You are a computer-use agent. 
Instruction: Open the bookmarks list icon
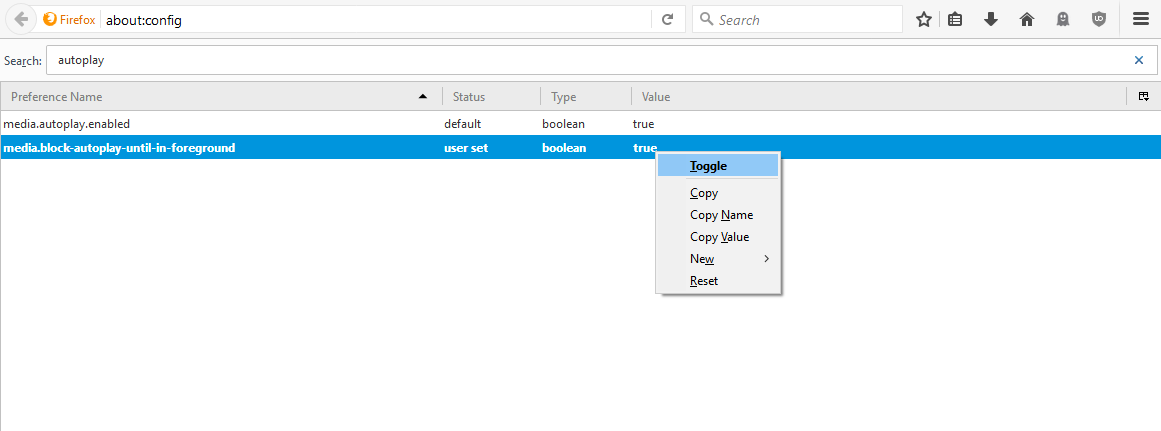point(955,20)
